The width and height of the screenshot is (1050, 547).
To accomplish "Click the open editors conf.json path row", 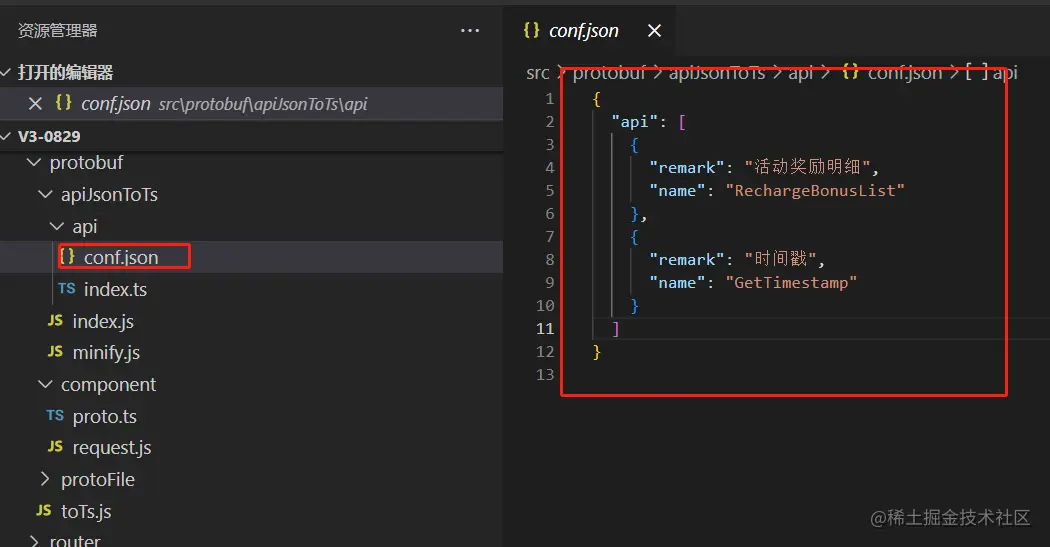I will coord(251,104).
